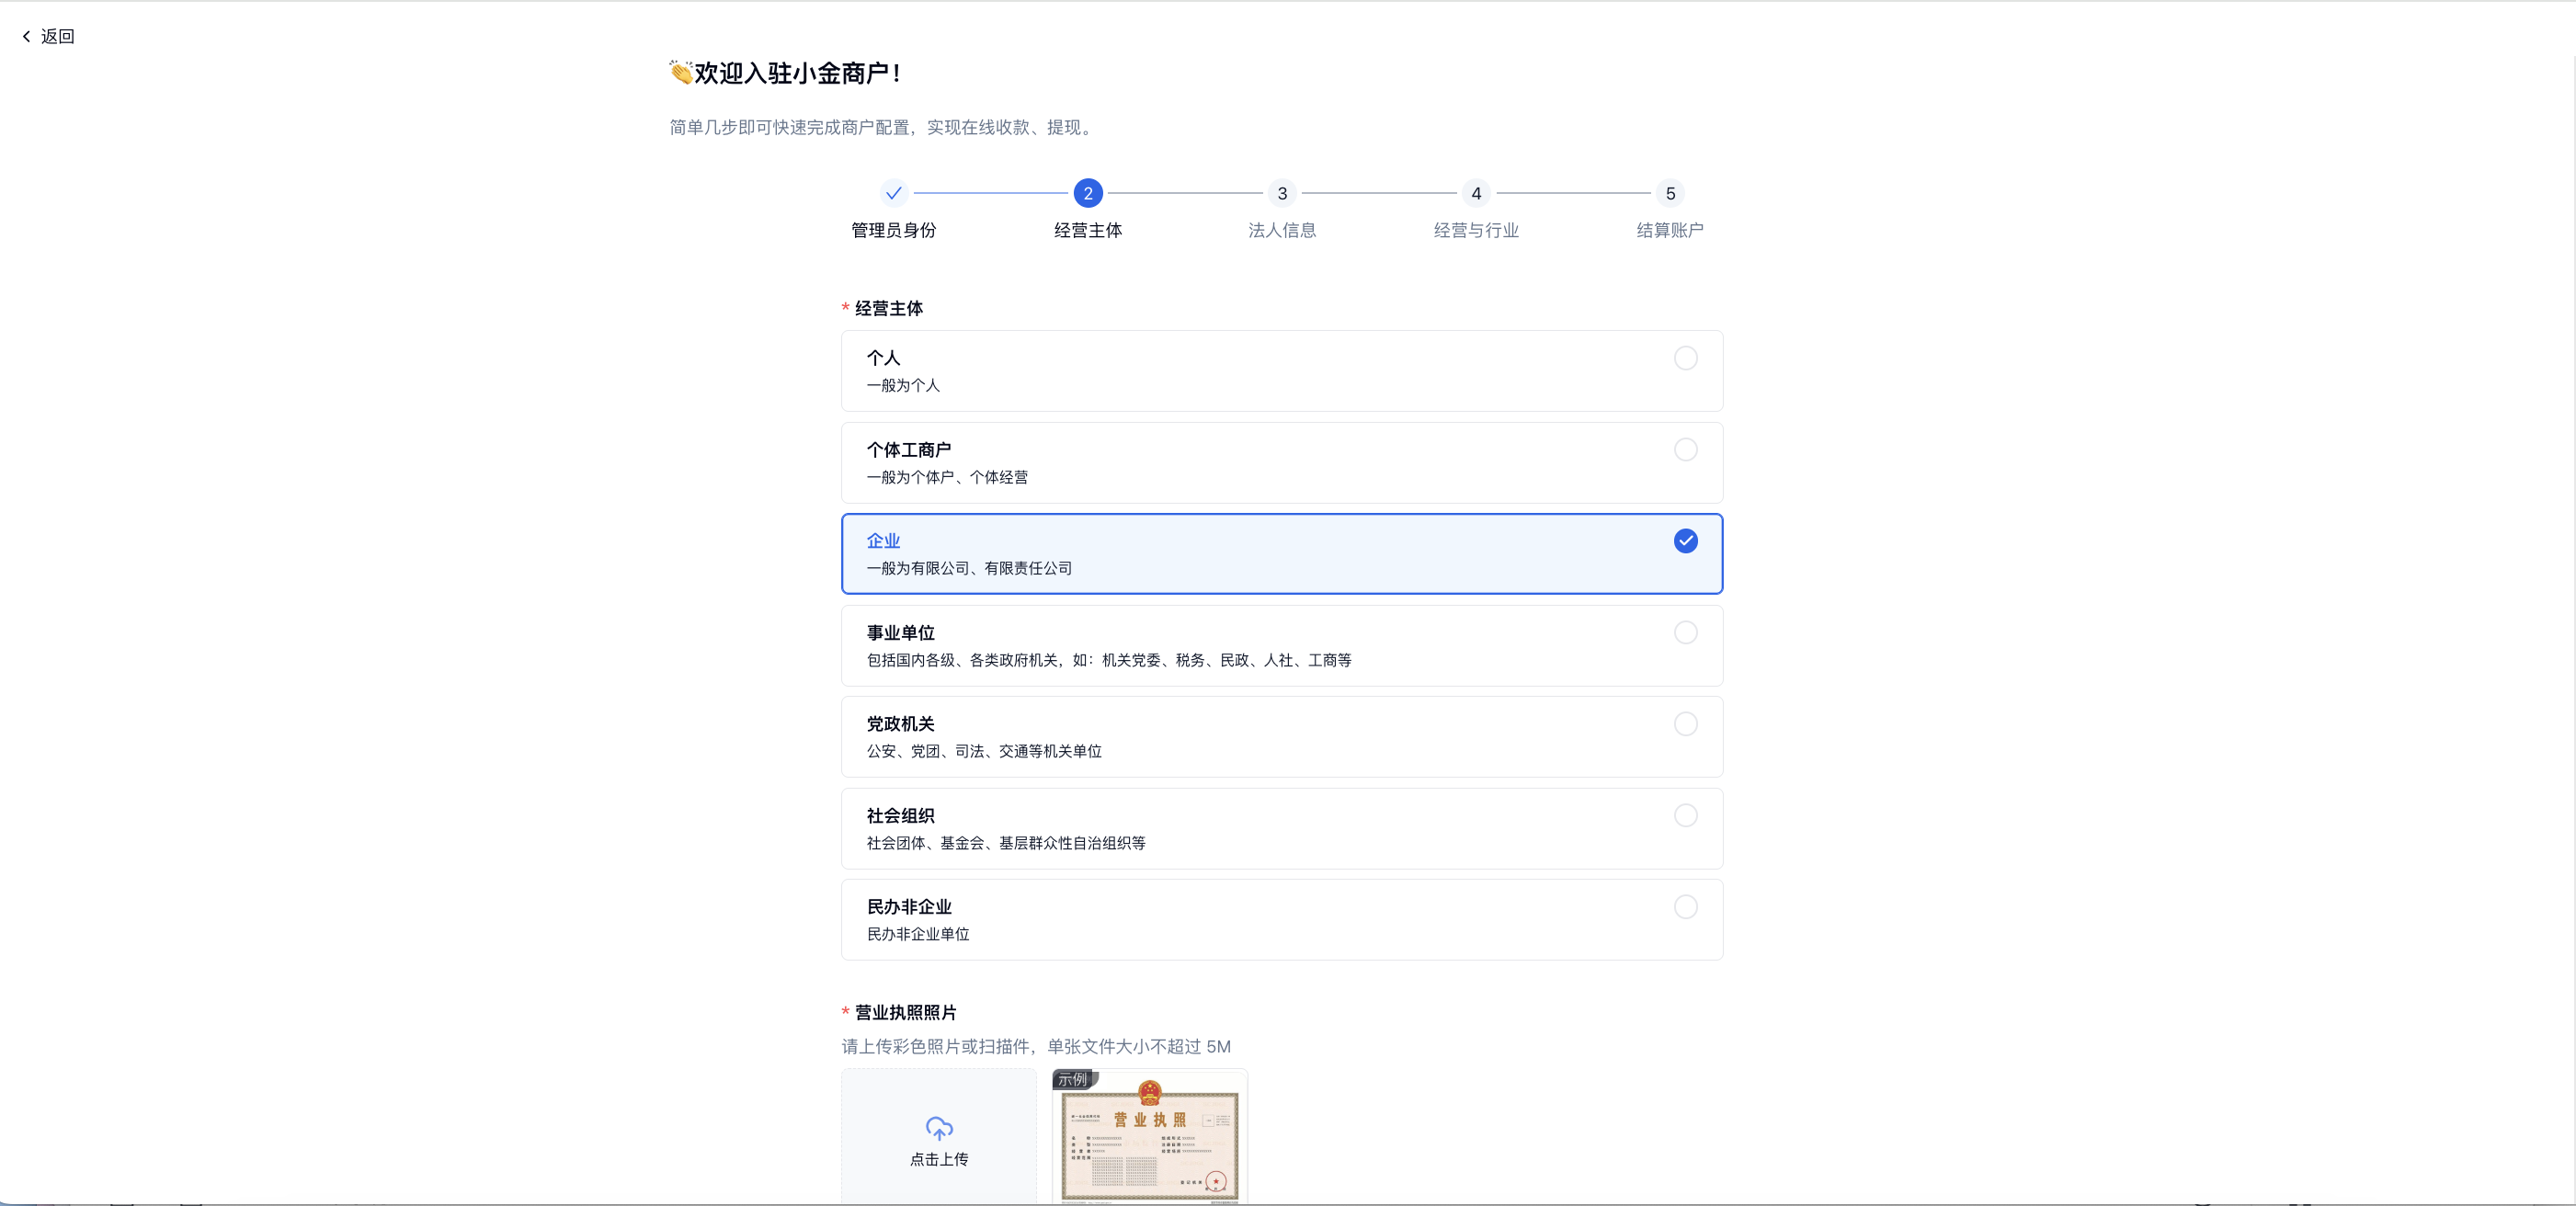Click the clapping hands emoji icon
Screen dimensions: 2576x1206
681,72
